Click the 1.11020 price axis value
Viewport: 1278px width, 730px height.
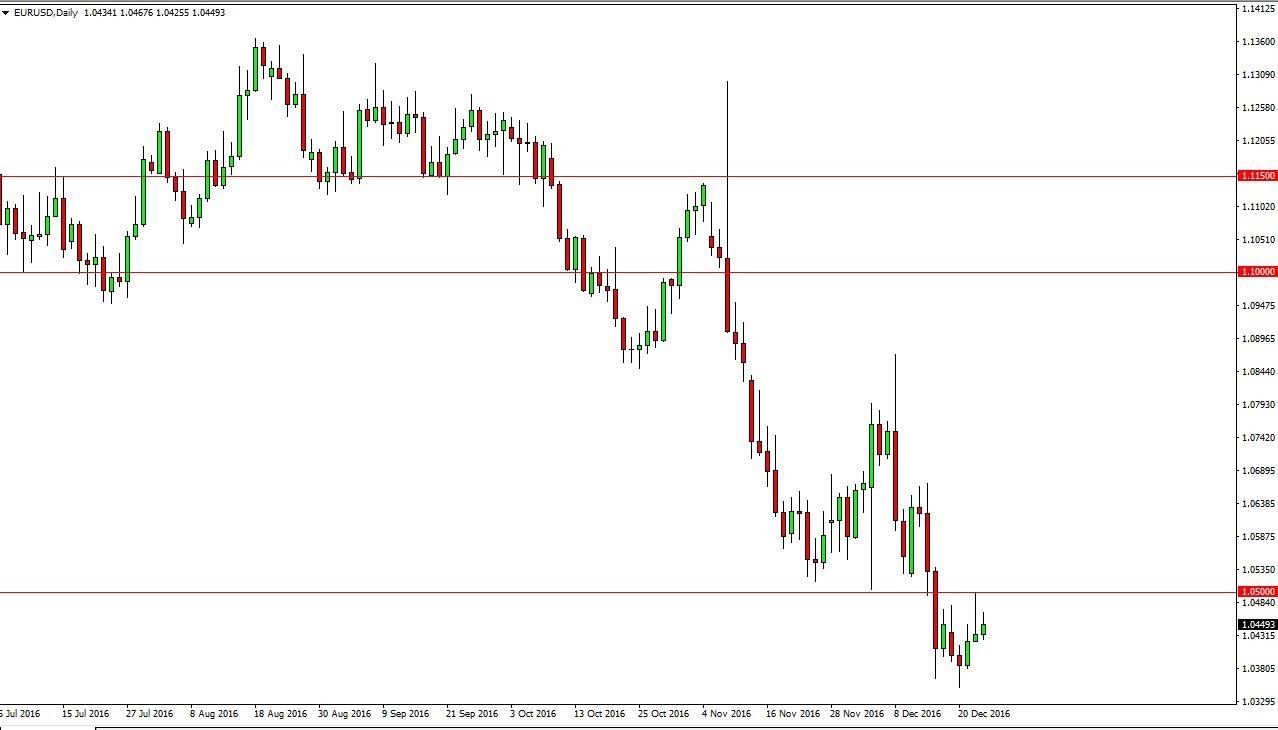click(x=1257, y=207)
